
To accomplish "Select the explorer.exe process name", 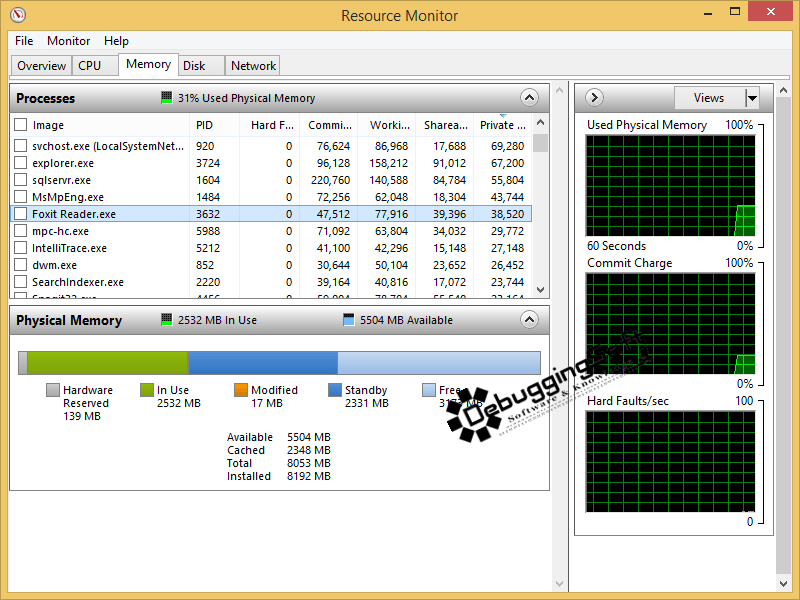I will pos(63,163).
